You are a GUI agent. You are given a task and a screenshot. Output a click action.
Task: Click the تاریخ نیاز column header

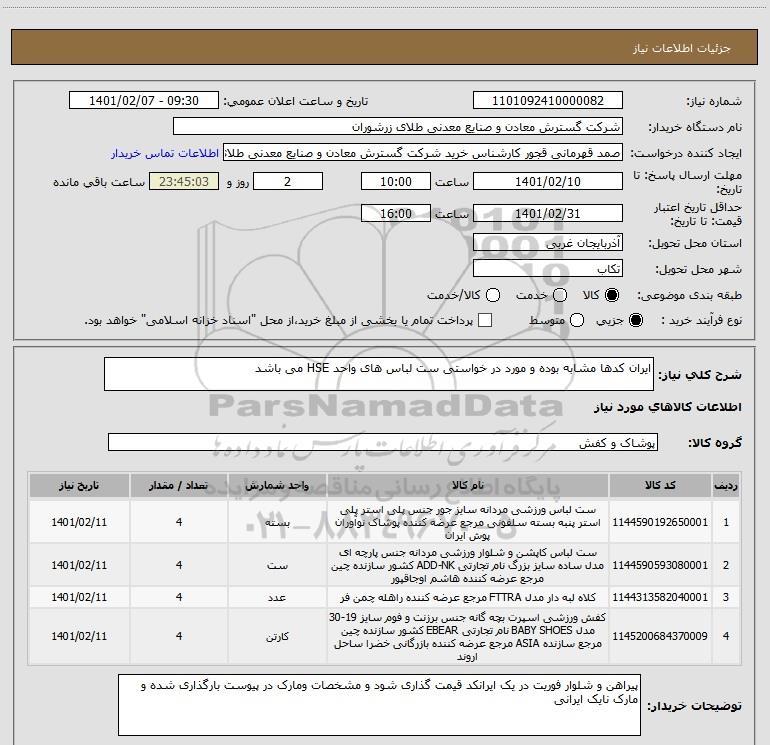click(79, 485)
